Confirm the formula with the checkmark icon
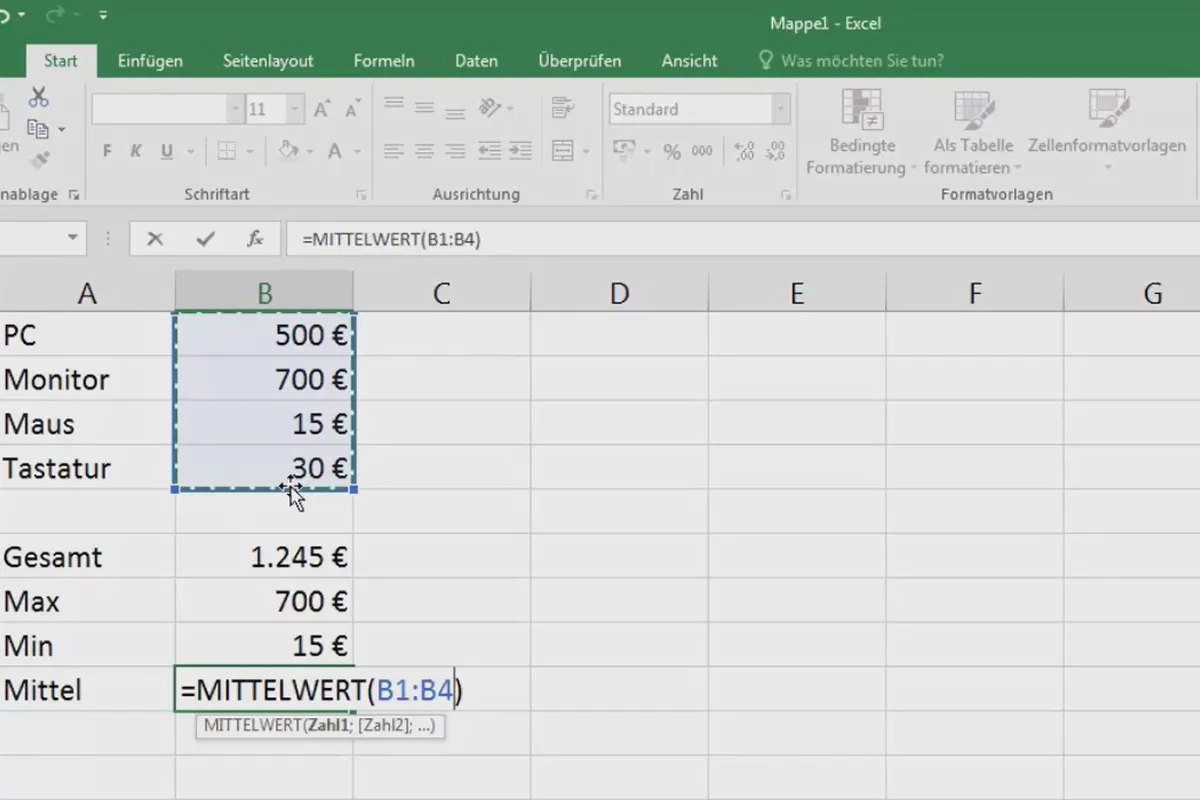The width and height of the screenshot is (1200, 800). 206,239
